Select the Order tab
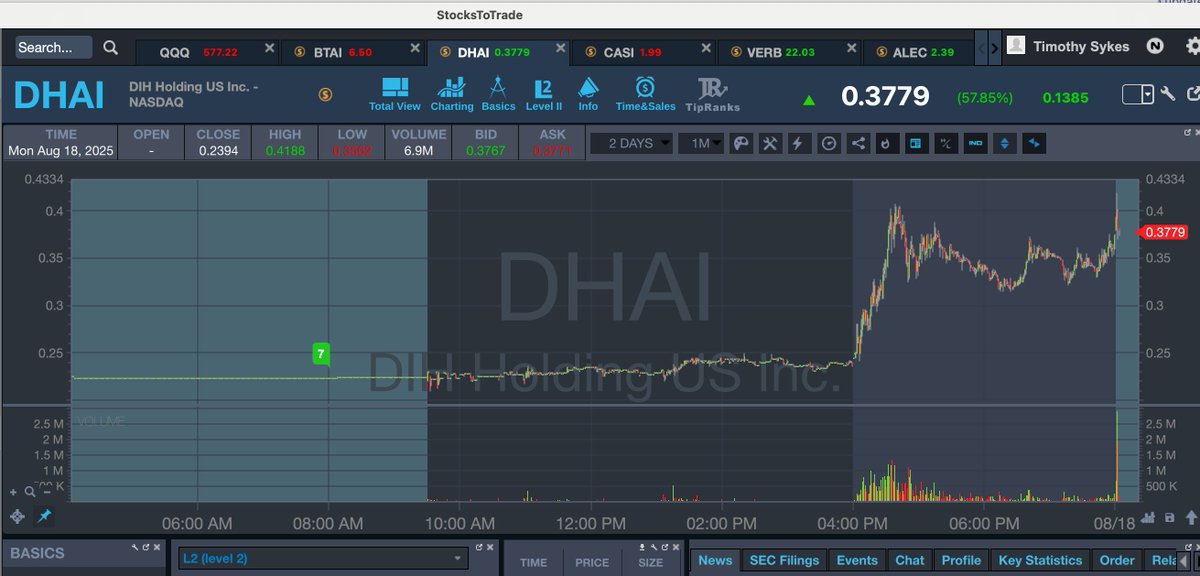1200x576 pixels. tap(1117, 560)
